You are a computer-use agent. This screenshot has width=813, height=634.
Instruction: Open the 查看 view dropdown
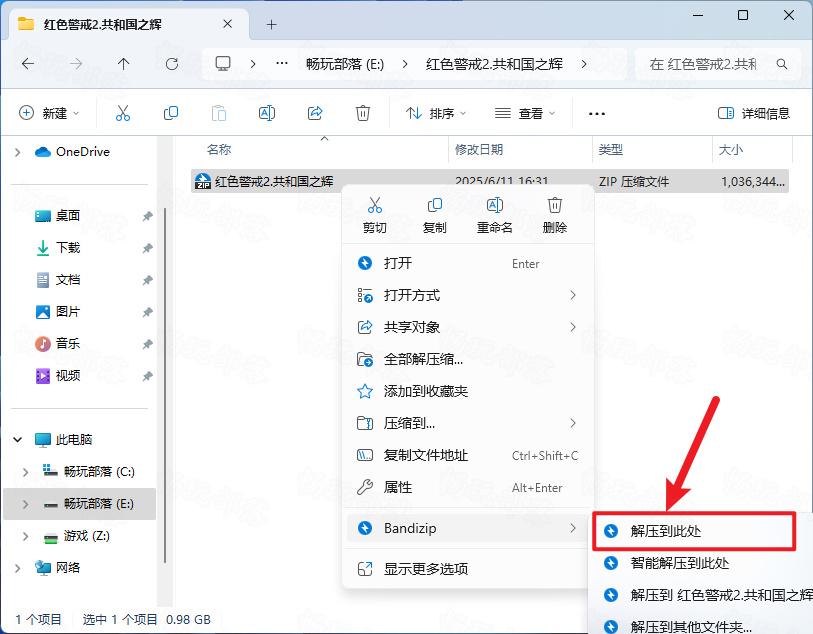click(x=525, y=113)
